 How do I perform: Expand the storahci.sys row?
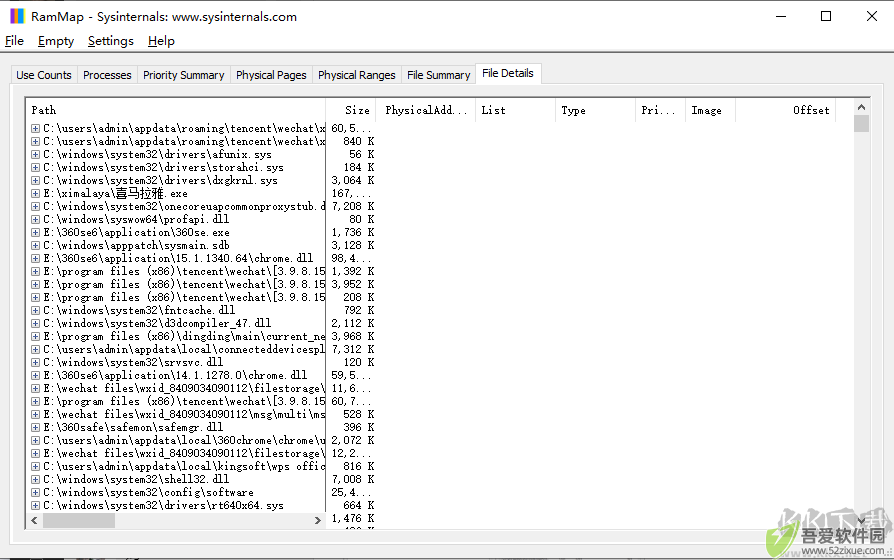[35, 168]
